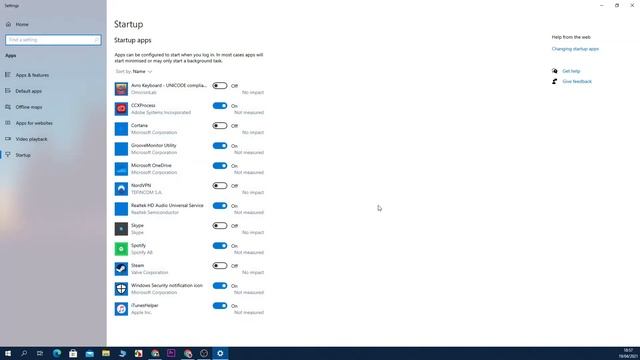
Task: Click the Give feedback link
Action: click(x=577, y=82)
